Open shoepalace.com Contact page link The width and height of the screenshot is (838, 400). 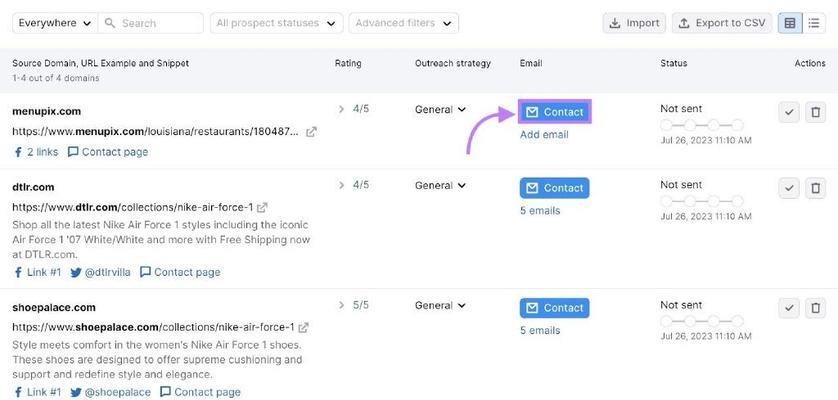pyautogui.click(x=200, y=393)
